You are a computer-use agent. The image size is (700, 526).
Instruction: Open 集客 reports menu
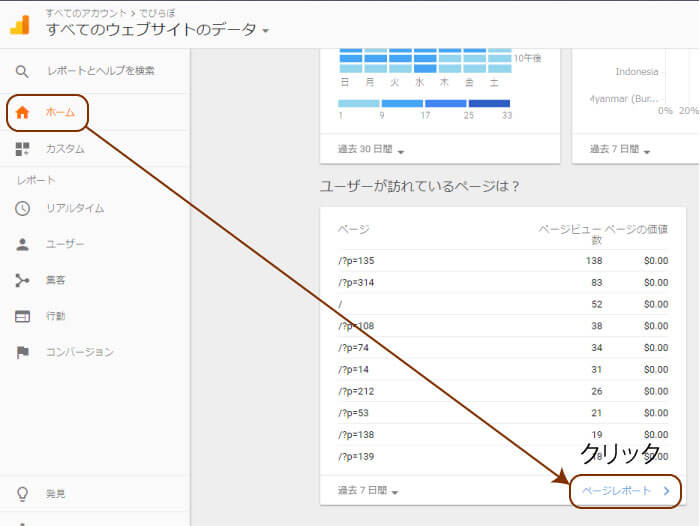[x=55, y=280]
